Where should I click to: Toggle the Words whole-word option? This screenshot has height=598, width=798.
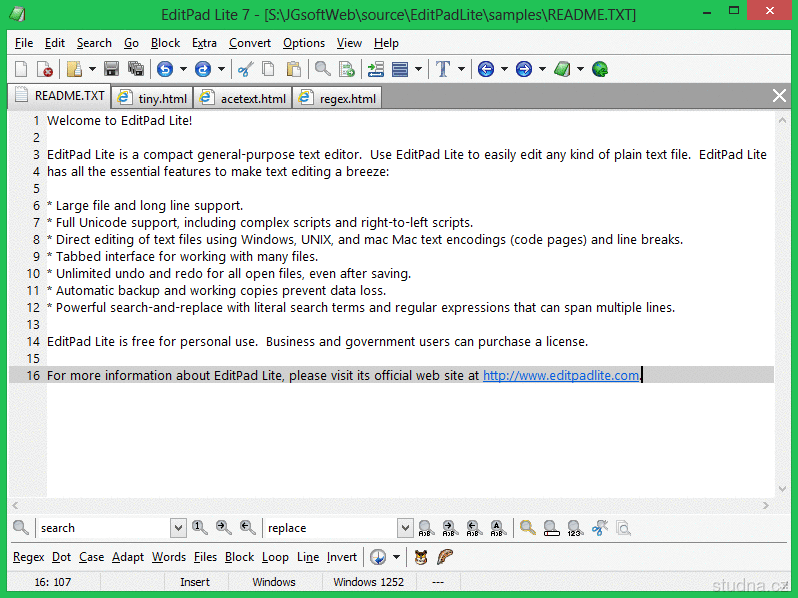169,557
